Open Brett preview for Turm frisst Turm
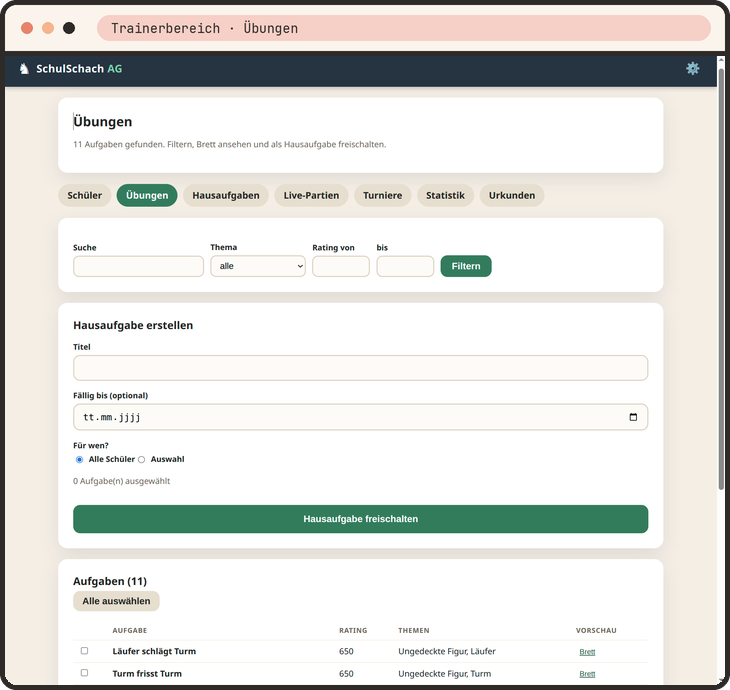This screenshot has width=730, height=690. pos(587,674)
